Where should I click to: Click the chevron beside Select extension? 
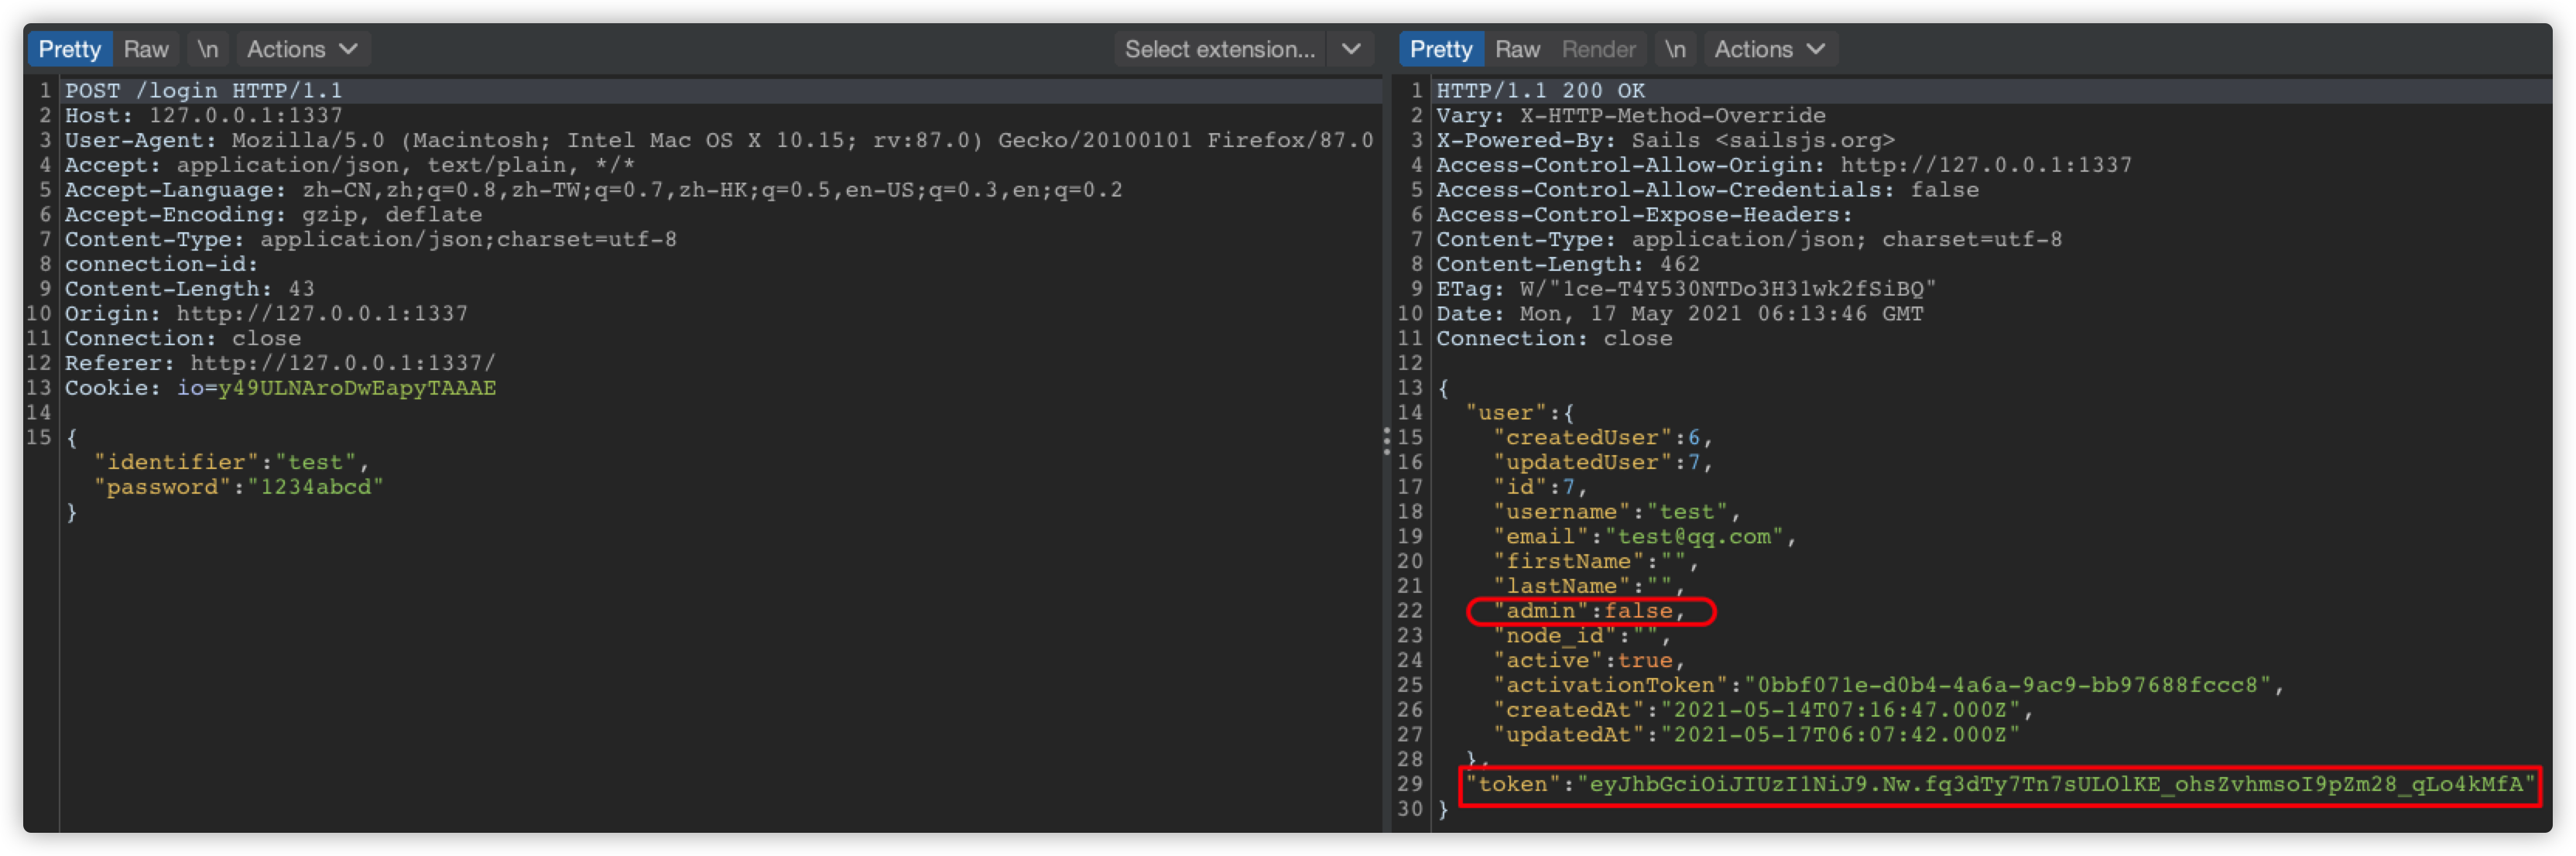click(1350, 49)
